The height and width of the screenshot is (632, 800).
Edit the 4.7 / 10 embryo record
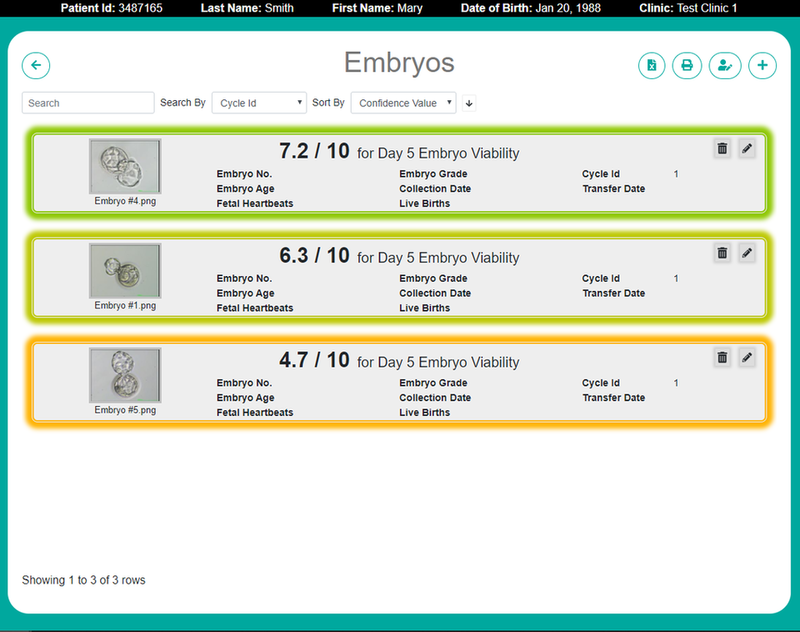[746, 357]
